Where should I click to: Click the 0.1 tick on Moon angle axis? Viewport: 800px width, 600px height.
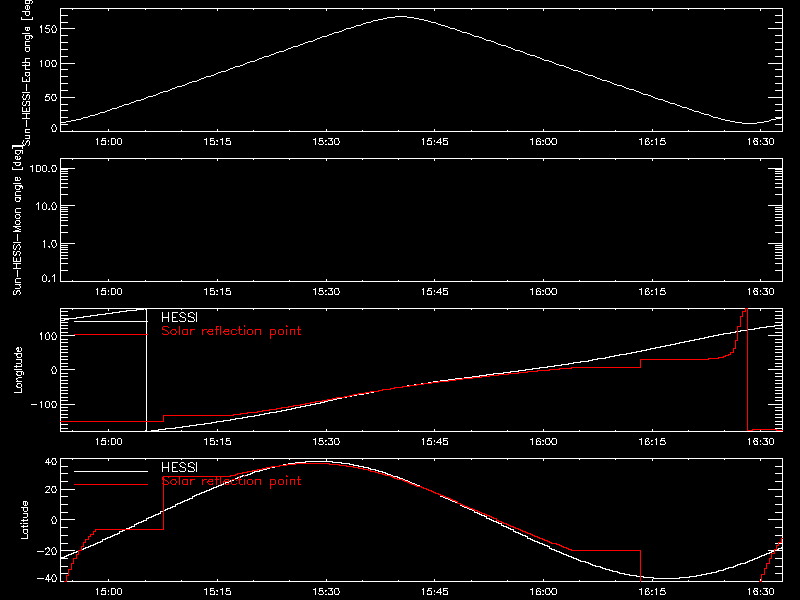(49, 279)
